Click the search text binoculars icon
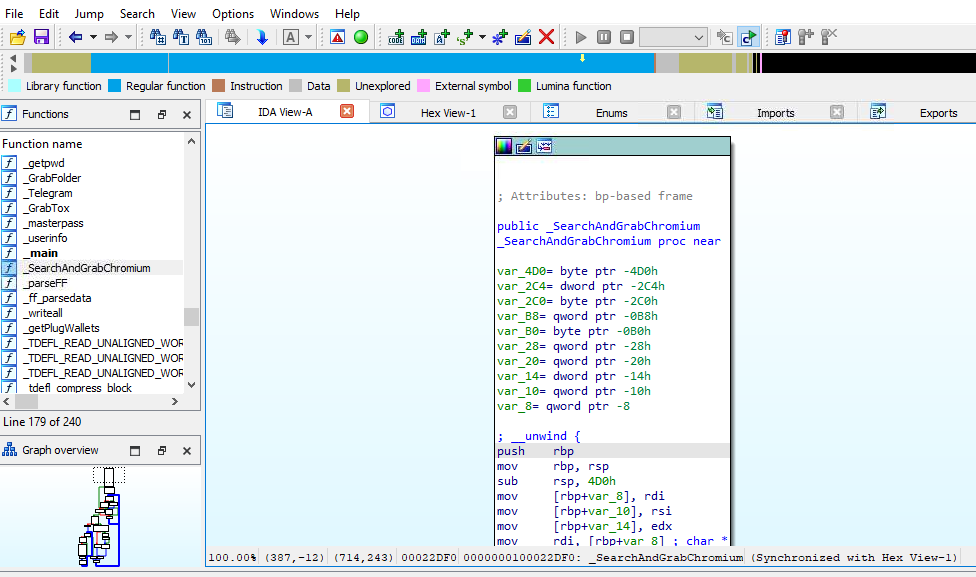 pos(181,37)
